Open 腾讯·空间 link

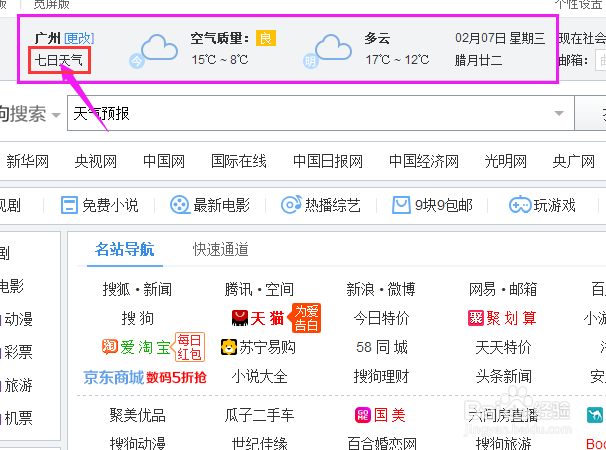pyautogui.click(x=259, y=289)
